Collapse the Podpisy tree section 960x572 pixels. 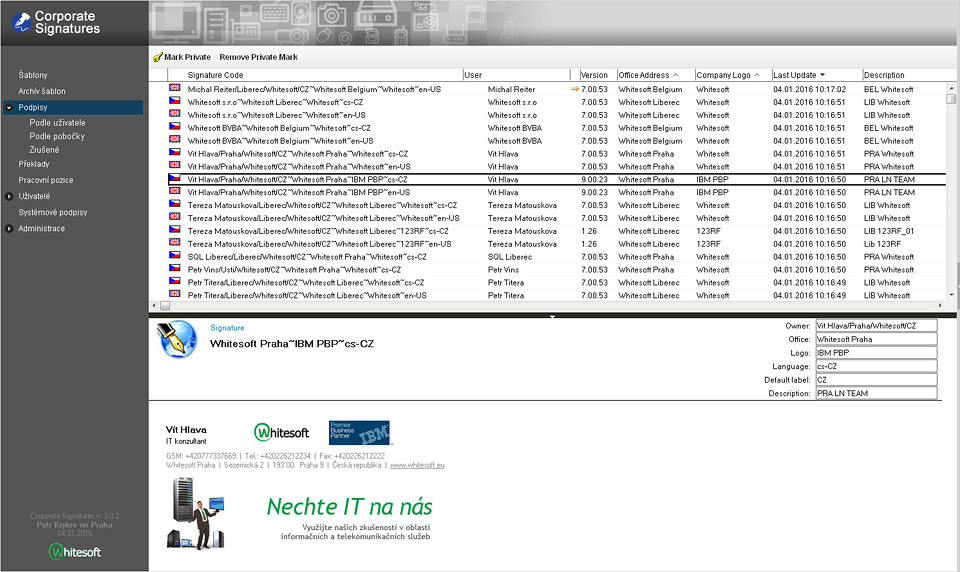pyautogui.click(x=8, y=108)
